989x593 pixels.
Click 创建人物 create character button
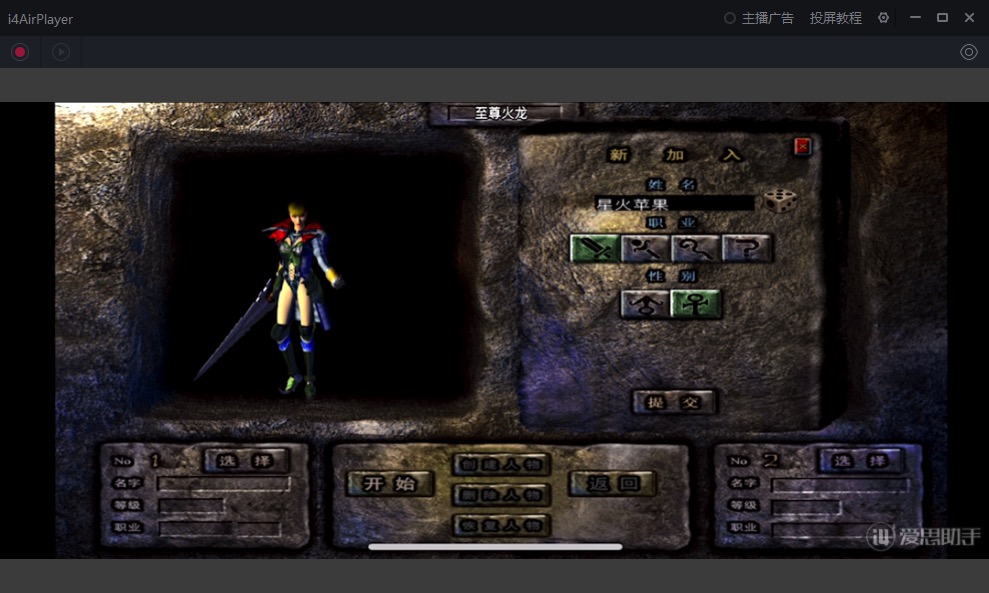[502, 464]
